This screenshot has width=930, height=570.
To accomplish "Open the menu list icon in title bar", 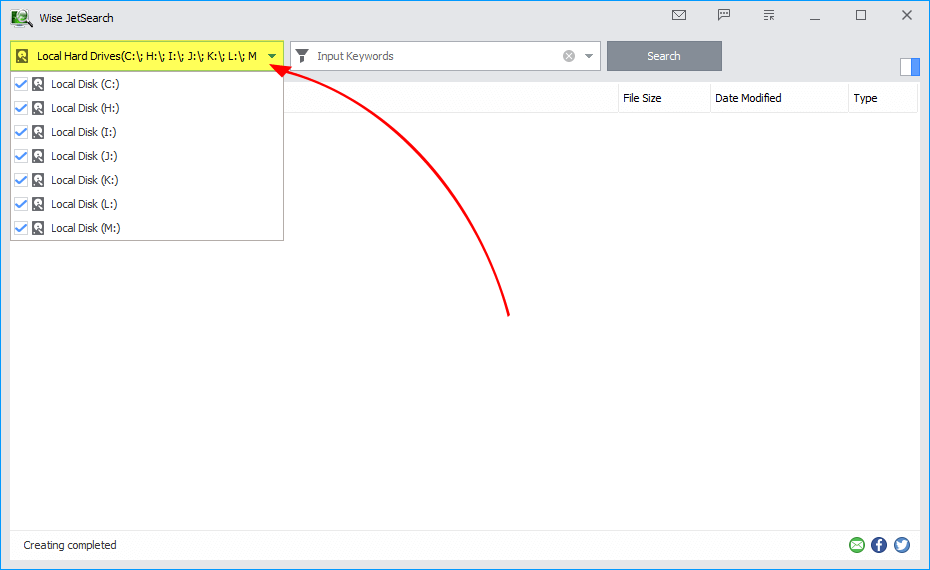I will click(769, 15).
